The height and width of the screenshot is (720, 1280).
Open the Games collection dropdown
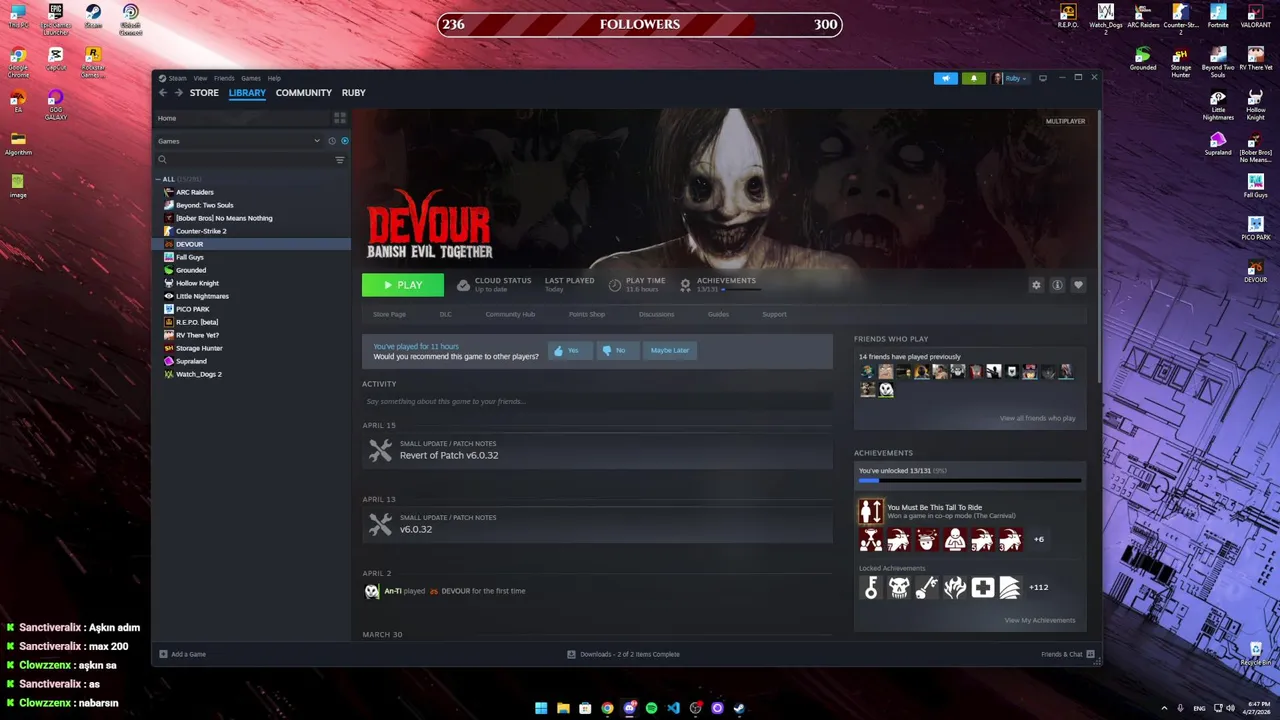click(238, 141)
